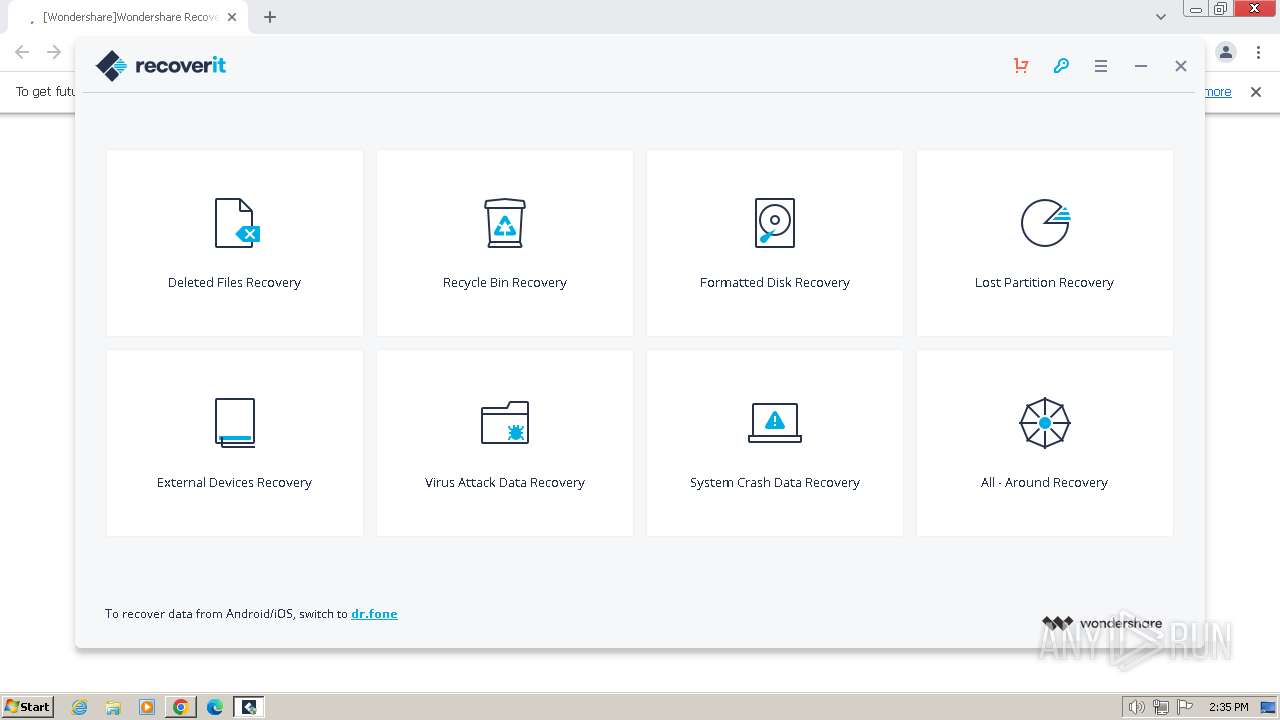1280x720 pixels.
Task: Switch to Recoverit on the taskbar
Action: pyautogui.click(x=249, y=707)
